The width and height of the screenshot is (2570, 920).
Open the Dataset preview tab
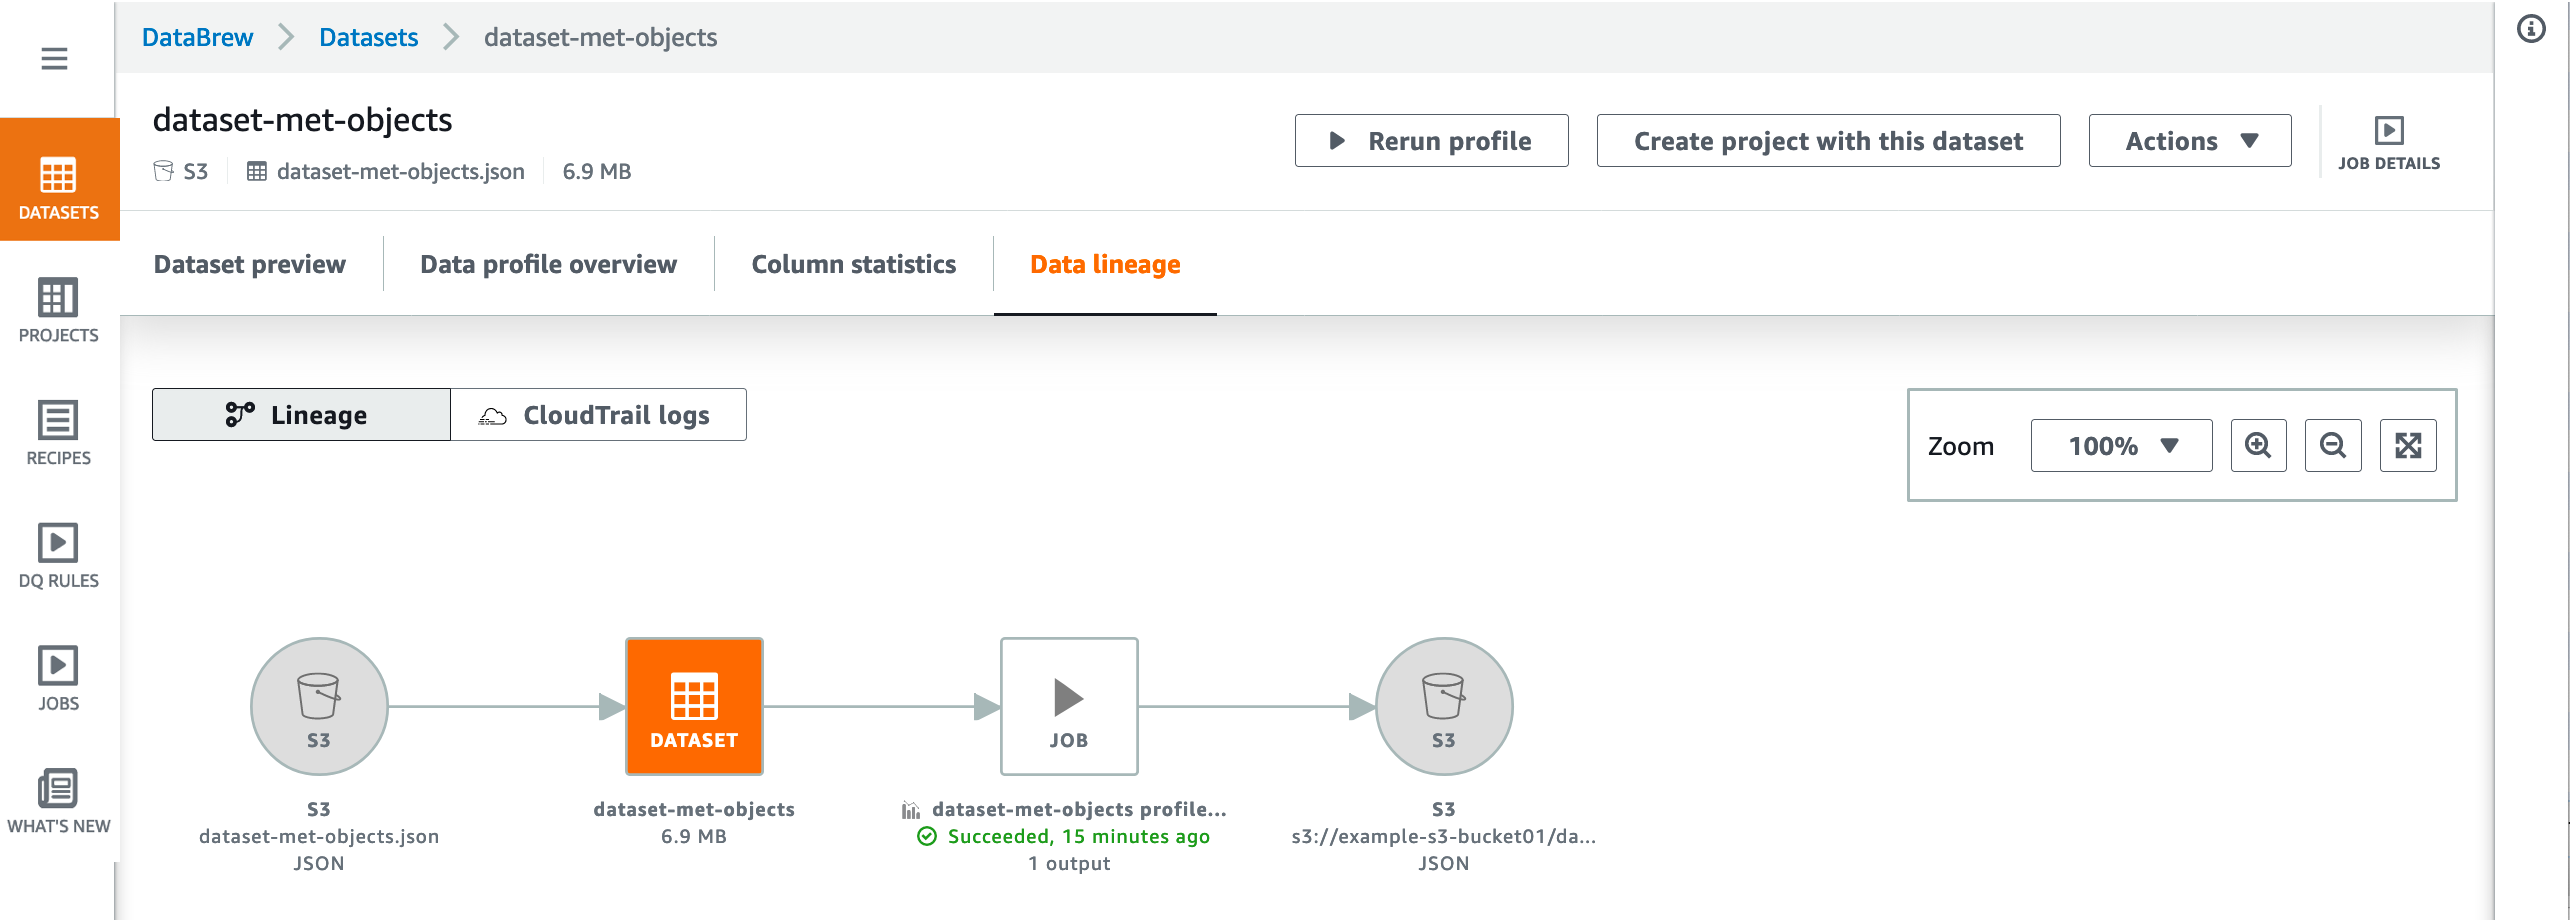click(x=249, y=264)
